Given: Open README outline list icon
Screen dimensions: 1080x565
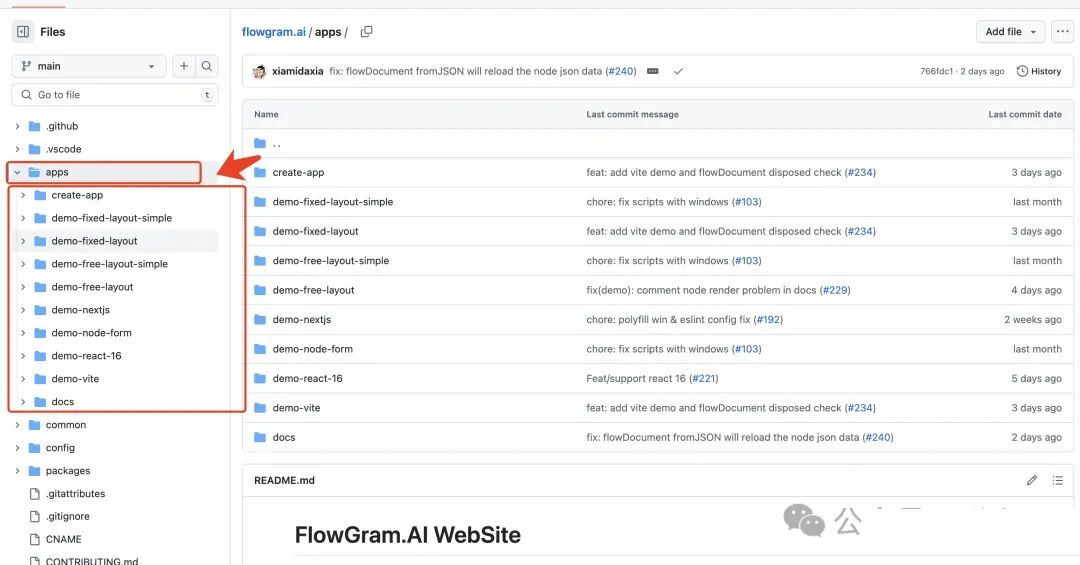Looking at the screenshot, I should 1058,480.
